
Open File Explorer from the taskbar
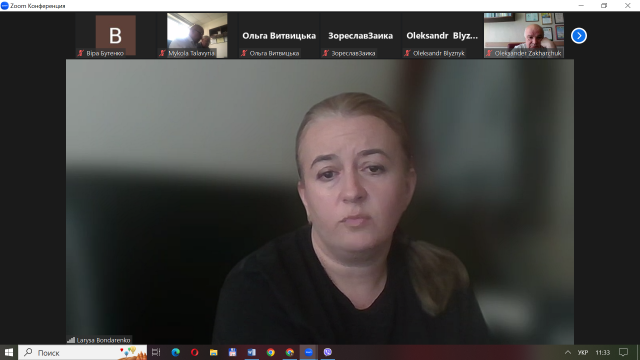213,352
